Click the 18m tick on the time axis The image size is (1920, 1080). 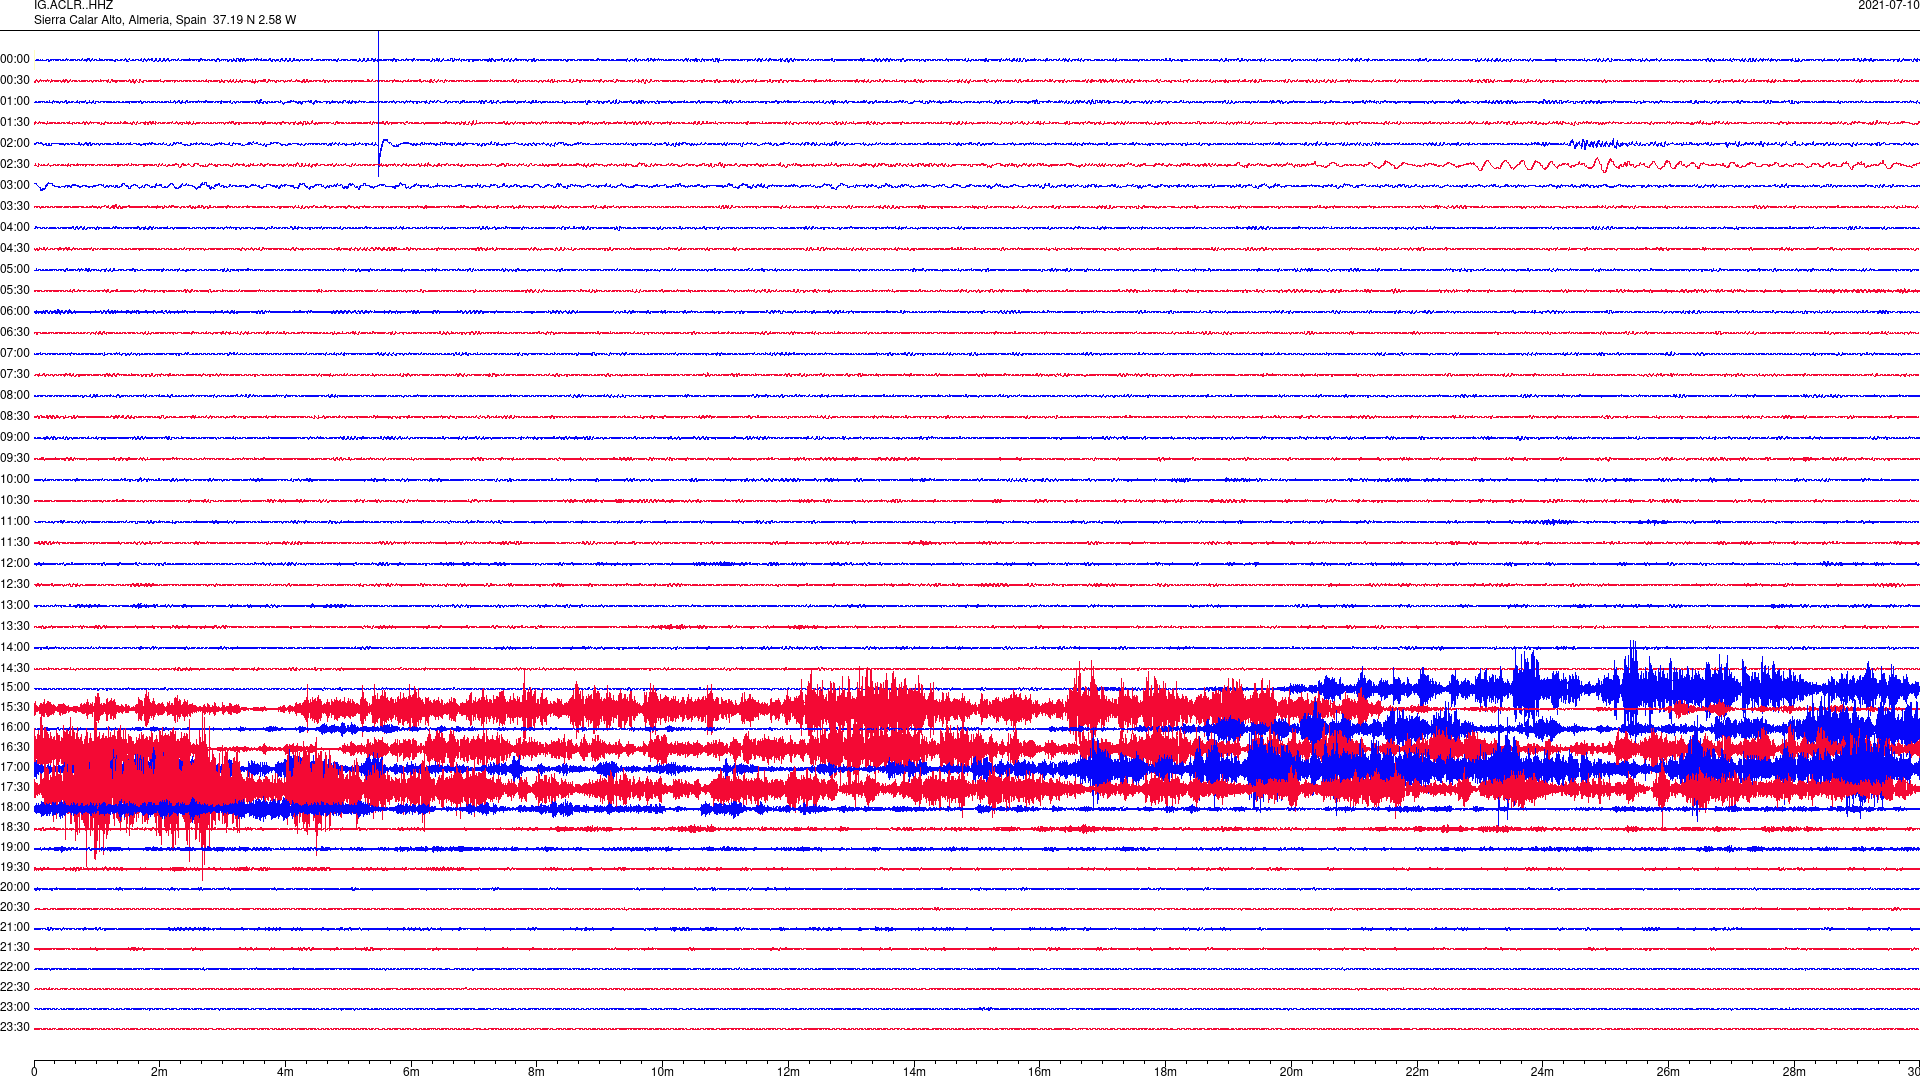(1165, 1072)
